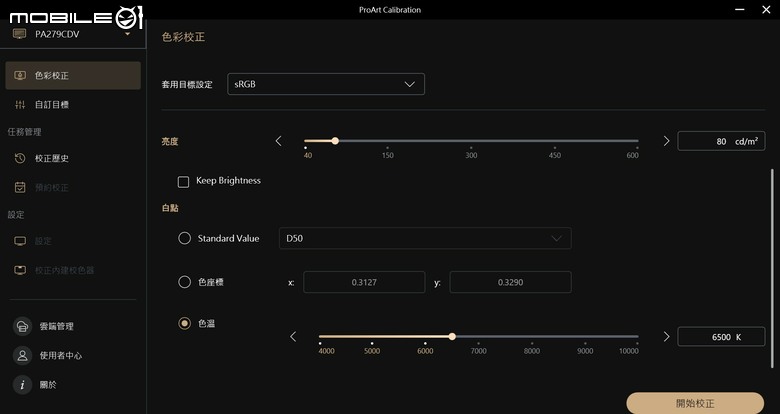
Task: Open the 色彩校正 menu item
Action: tap(73, 76)
